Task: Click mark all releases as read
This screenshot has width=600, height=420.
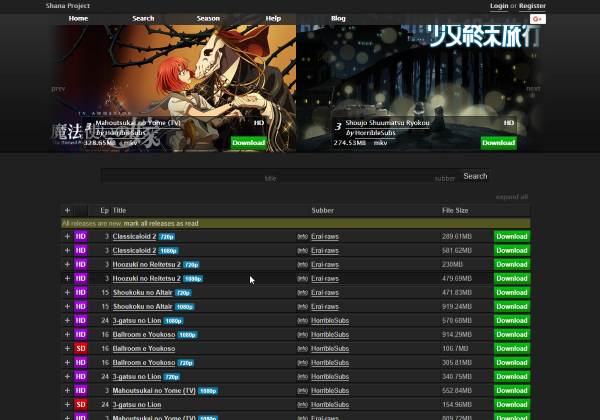Action: [x=161, y=223]
